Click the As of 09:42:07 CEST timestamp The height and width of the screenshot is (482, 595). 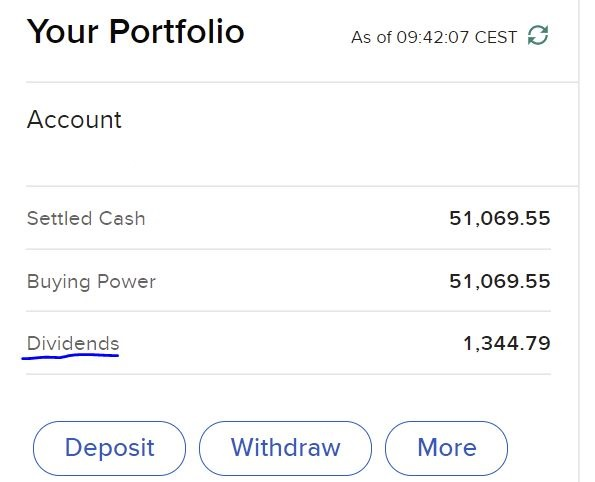[x=434, y=37]
